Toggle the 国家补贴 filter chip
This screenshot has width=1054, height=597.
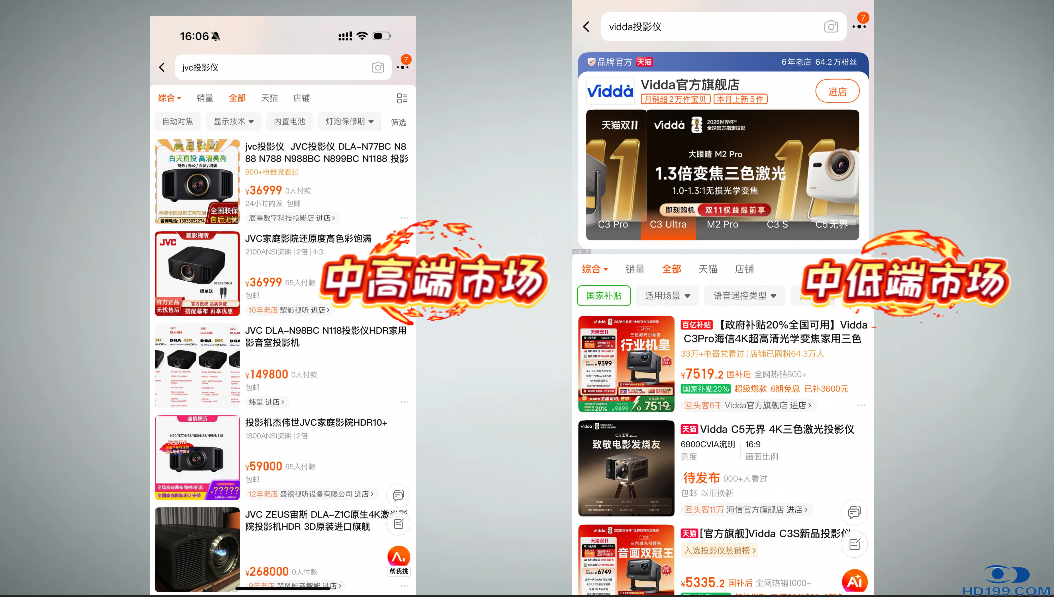(x=603, y=296)
